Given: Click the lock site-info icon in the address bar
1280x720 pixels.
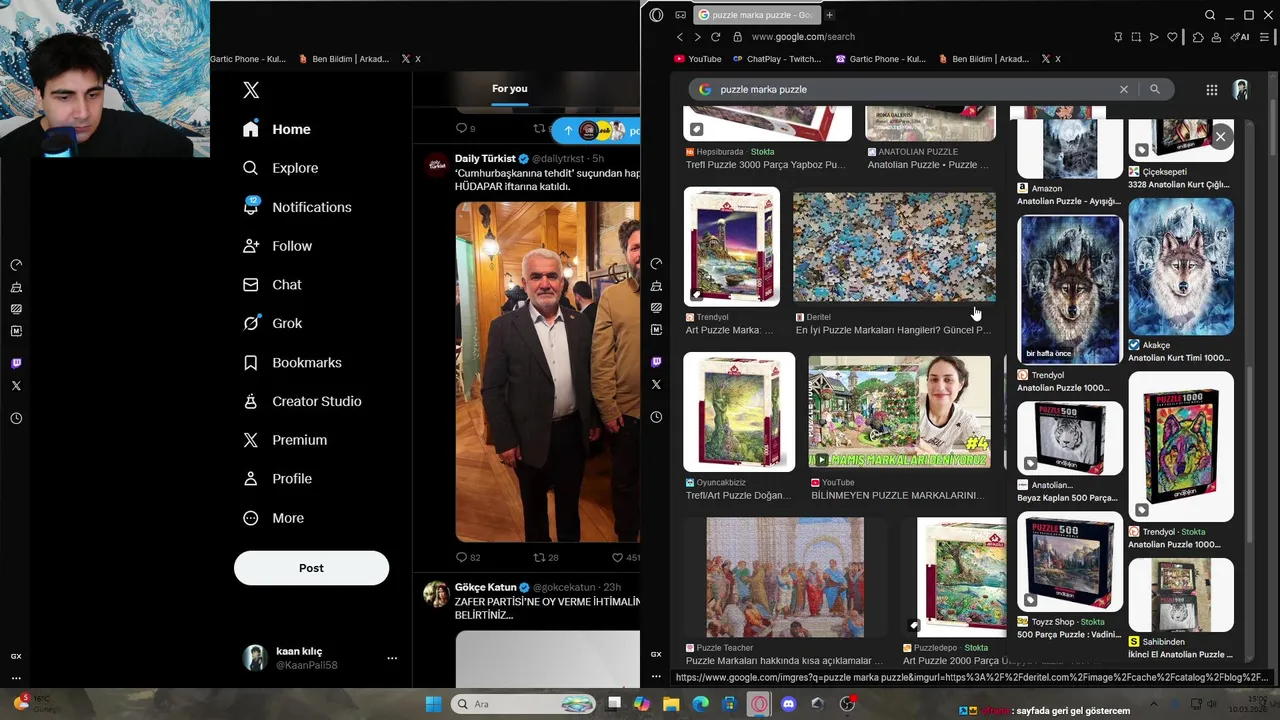Looking at the screenshot, I should [x=738, y=37].
